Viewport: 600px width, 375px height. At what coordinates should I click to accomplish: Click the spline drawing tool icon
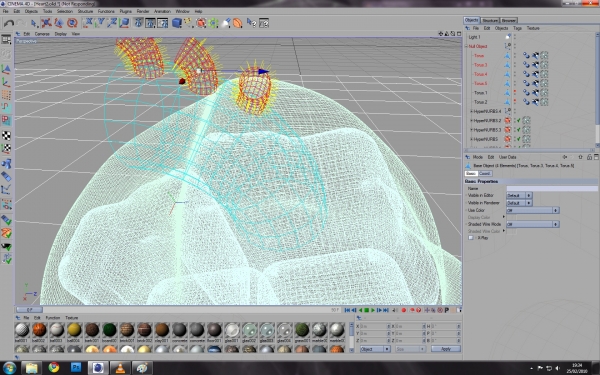tap(188, 23)
